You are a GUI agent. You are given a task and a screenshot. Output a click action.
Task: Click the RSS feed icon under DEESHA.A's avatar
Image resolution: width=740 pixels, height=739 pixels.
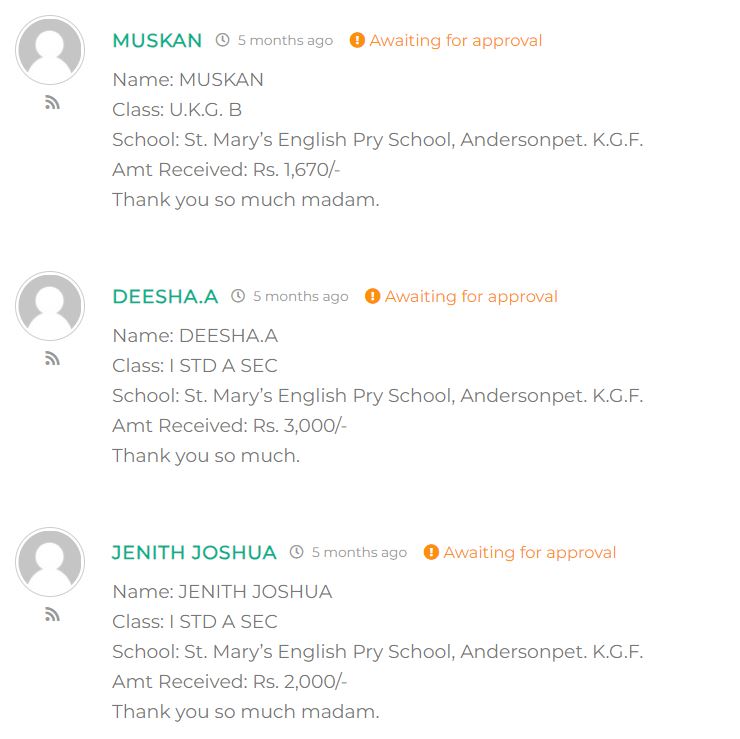pyautogui.click(x=52, y=359)
